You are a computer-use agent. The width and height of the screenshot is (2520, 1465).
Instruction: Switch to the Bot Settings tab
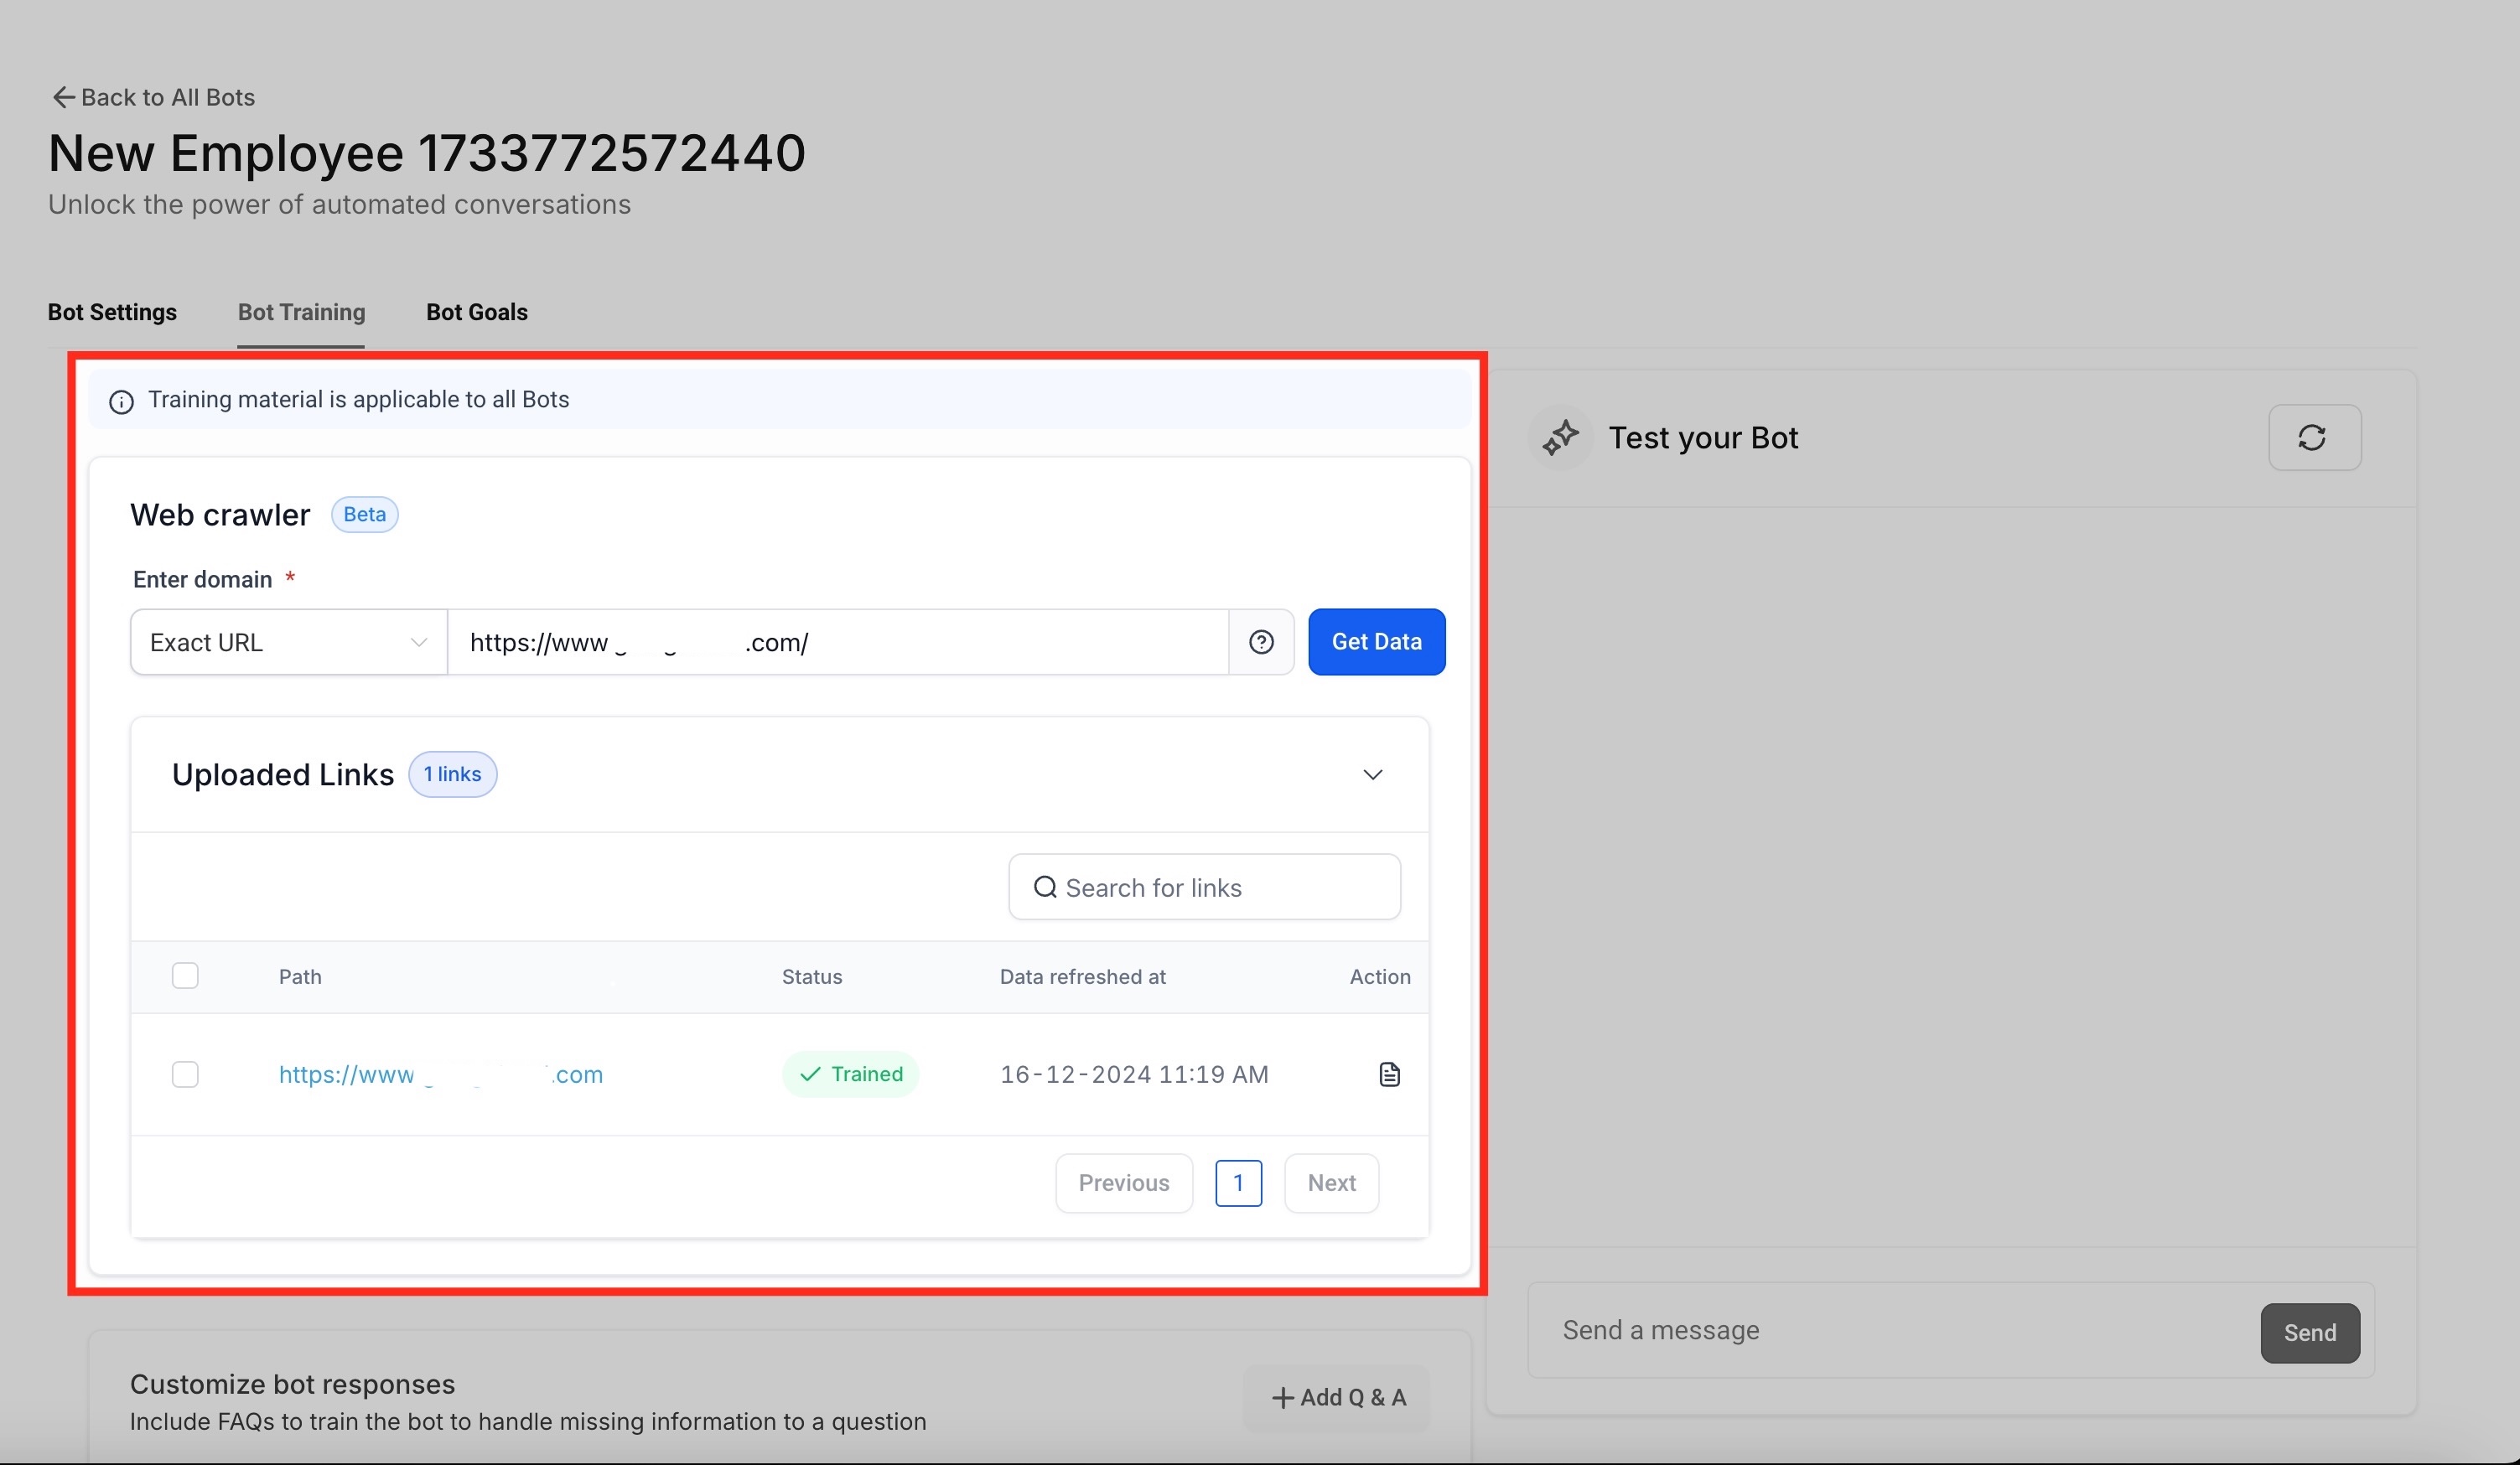click(x=112, y=312)
